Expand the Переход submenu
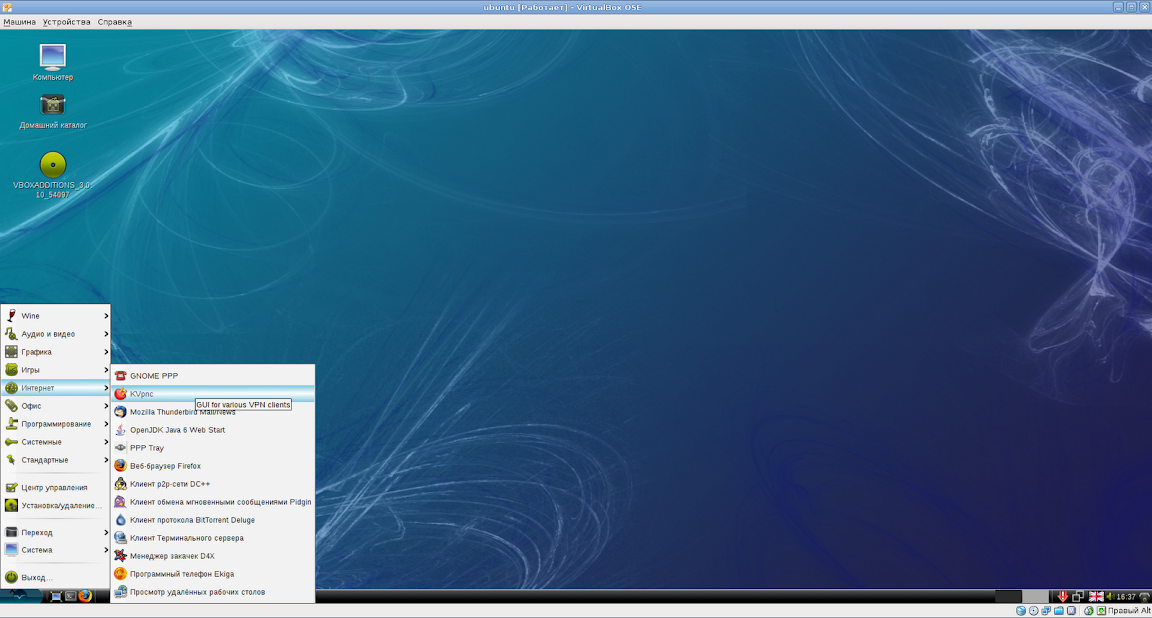Viewport: 1152px width, 618px height. 56,532
